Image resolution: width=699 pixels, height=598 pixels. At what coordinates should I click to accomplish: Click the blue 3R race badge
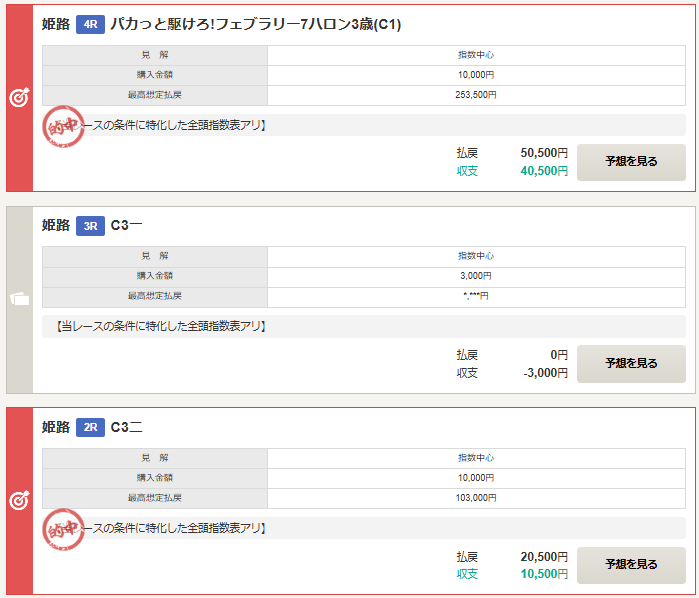click(x=90, y=226)
